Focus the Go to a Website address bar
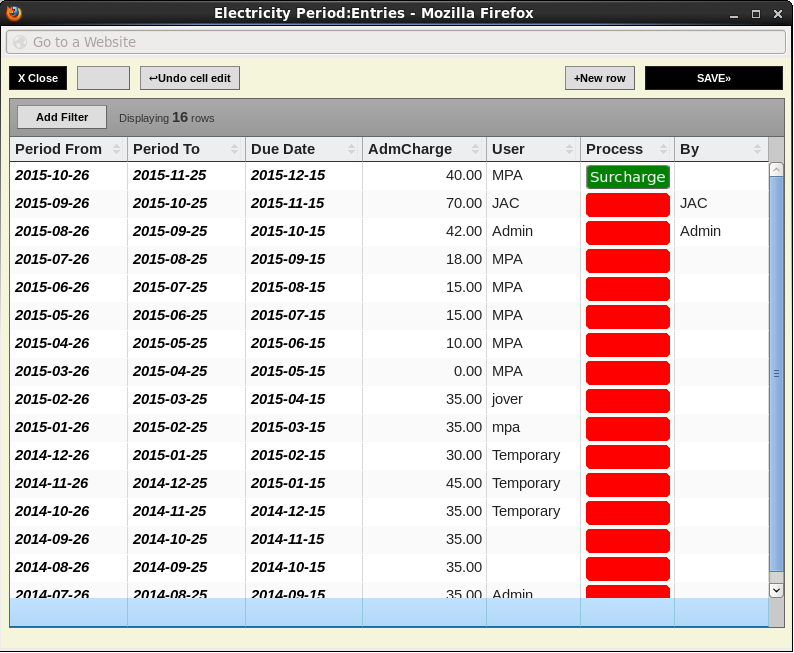The height and width of the screenshot is (653, 794). (x=396, y=42)
